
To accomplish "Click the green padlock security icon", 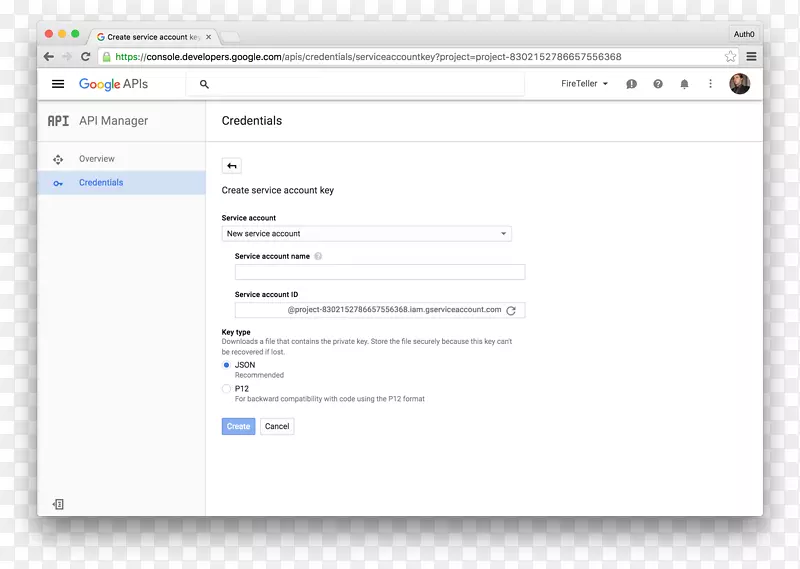I will pos(106,57).
